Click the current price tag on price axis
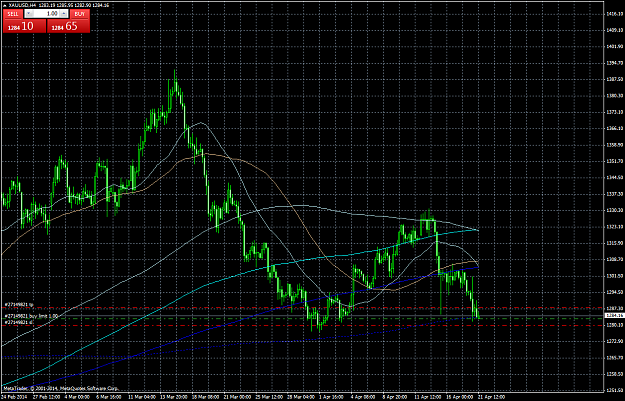This screenshot has width=625, height=401. pos(614,315)
